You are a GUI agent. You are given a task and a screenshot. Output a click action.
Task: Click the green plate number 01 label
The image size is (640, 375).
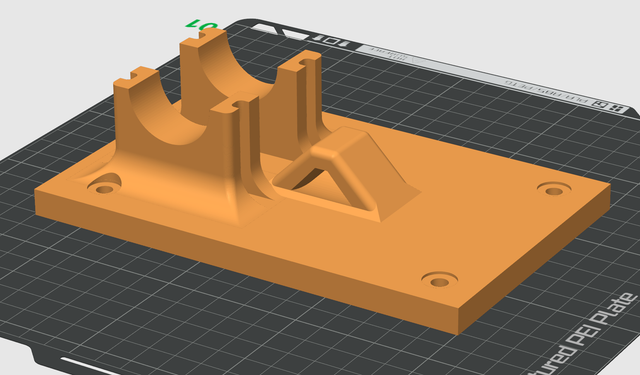pos(202,25)
